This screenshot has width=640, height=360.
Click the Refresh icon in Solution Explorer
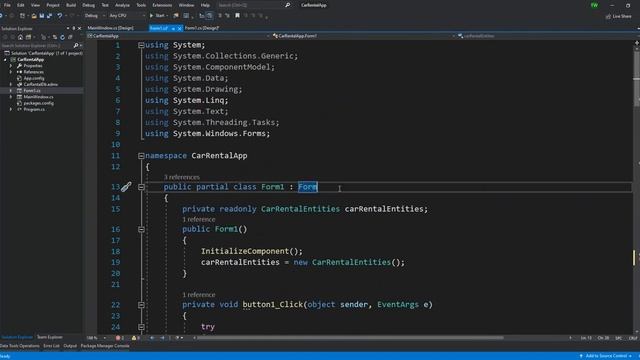[x=62, y=37]
